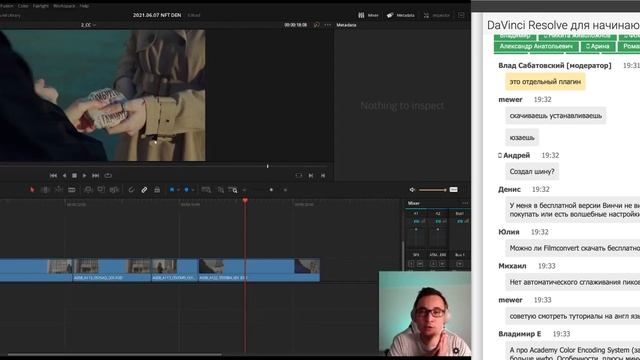This screenshot has height=360, width=640.
Task: Zoom in timeline with plus button
Action: click(x=285, y=190)
